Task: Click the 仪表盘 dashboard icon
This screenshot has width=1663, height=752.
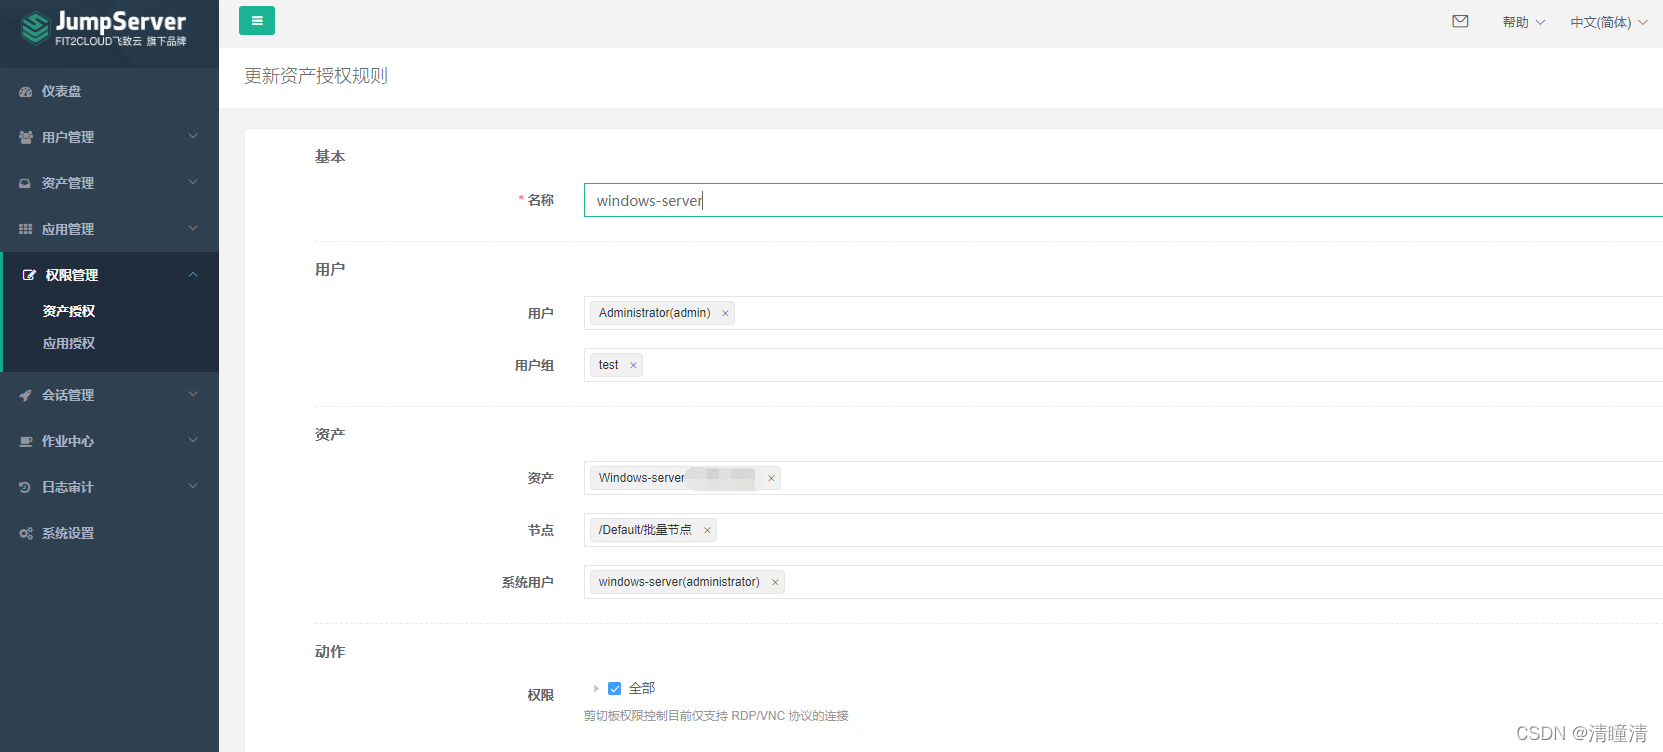Action: [26, 92]
